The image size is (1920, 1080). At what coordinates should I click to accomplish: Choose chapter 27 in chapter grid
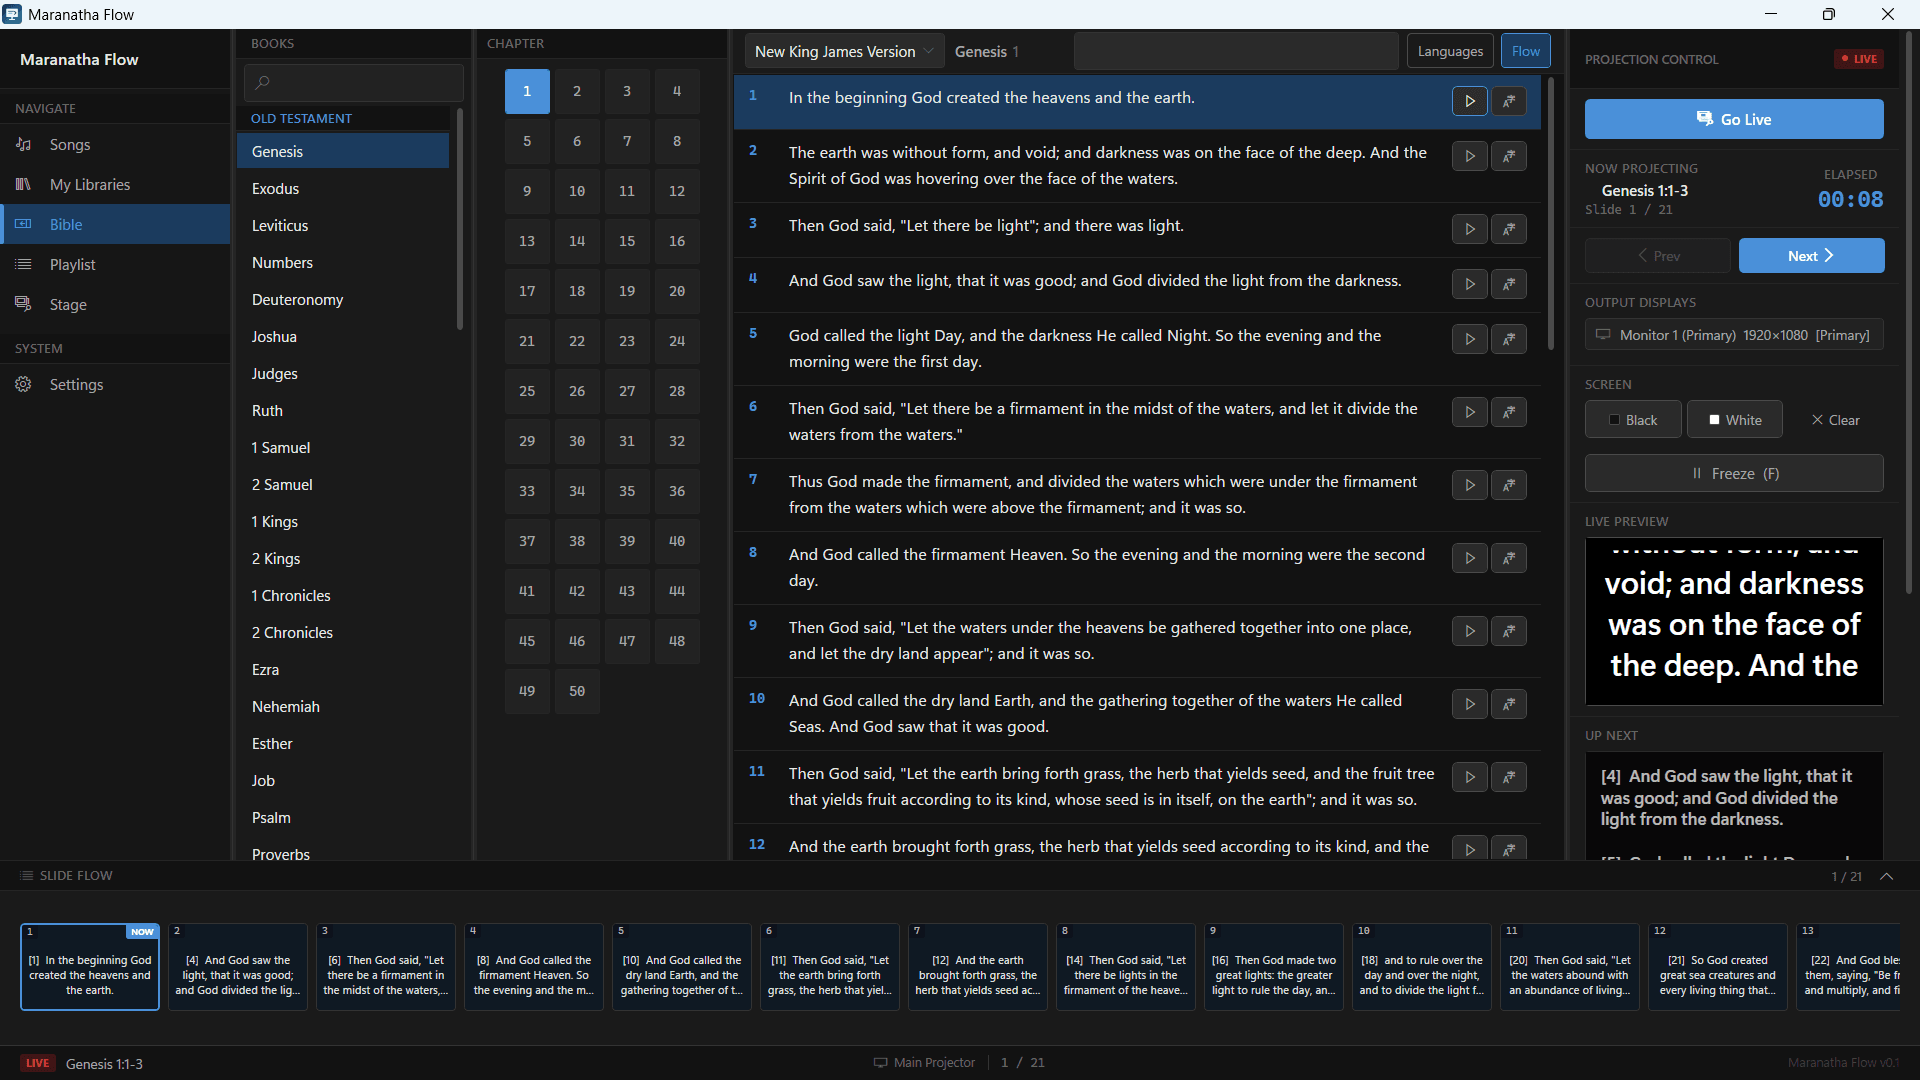(x=627, y=391)
